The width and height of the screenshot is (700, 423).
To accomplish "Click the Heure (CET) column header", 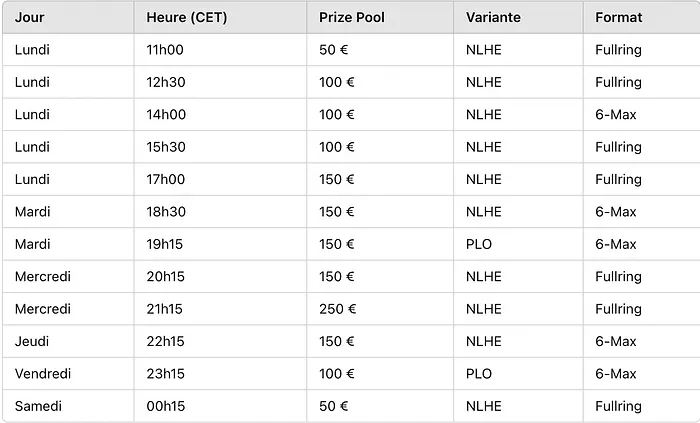I will pos(186,17).
